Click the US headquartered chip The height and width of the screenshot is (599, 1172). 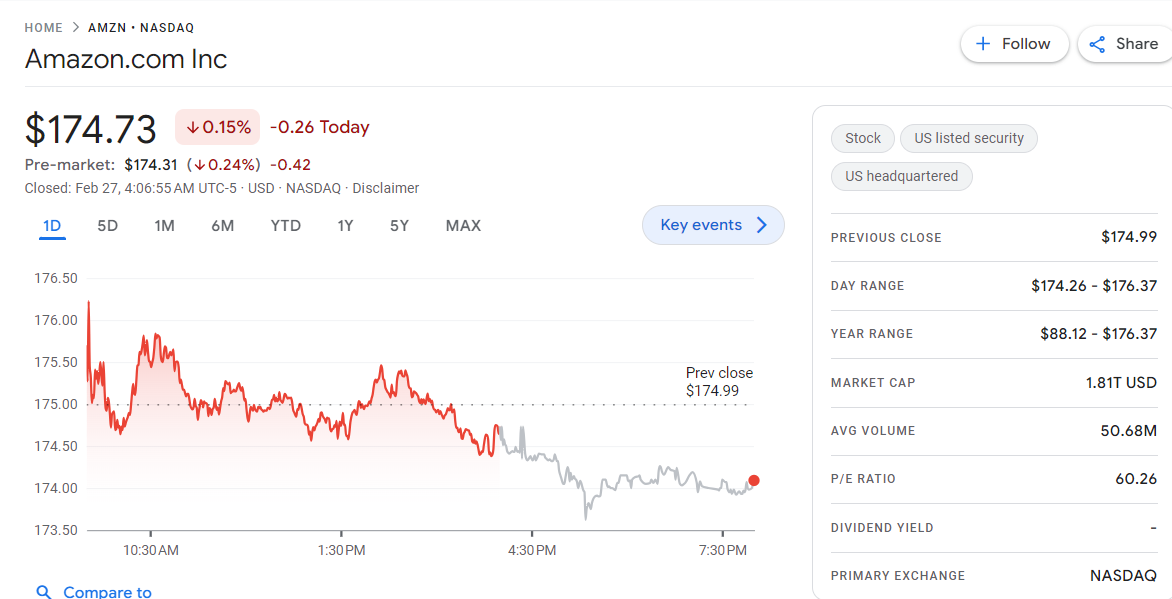click(901, 176)
